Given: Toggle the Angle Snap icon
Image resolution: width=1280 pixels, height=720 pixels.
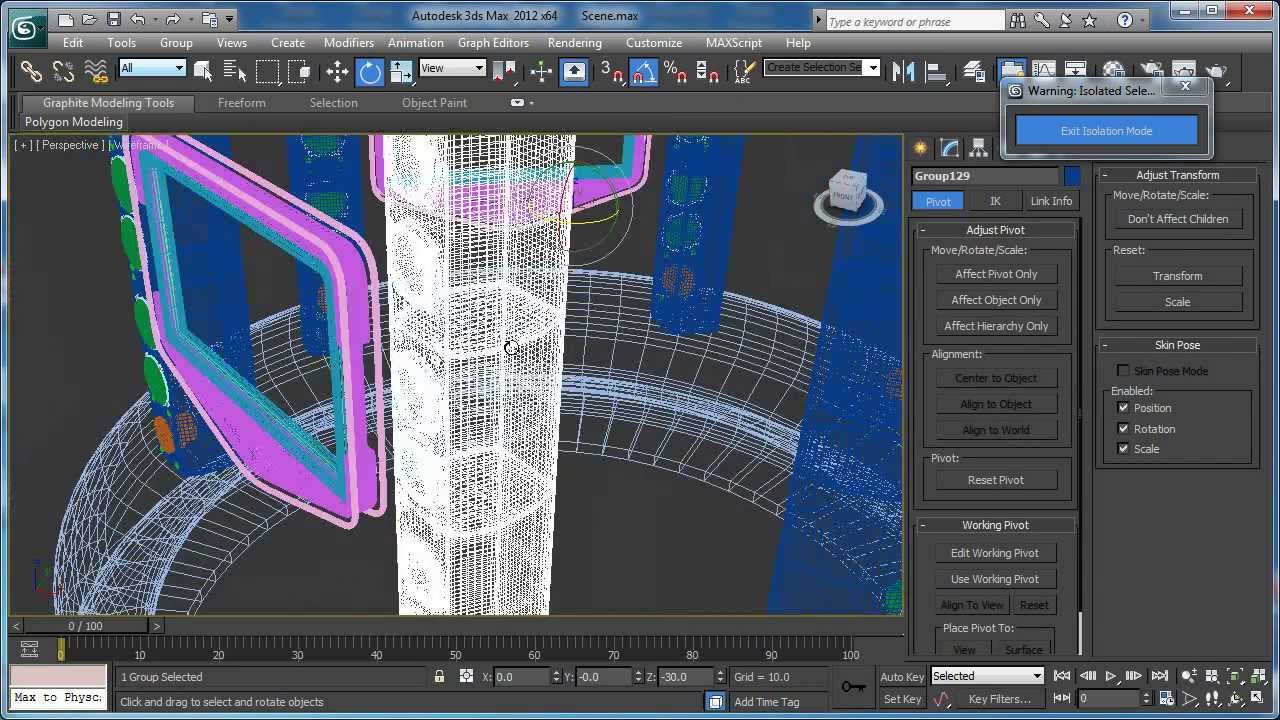Looking at the screenshot, I should coord(644,71).
